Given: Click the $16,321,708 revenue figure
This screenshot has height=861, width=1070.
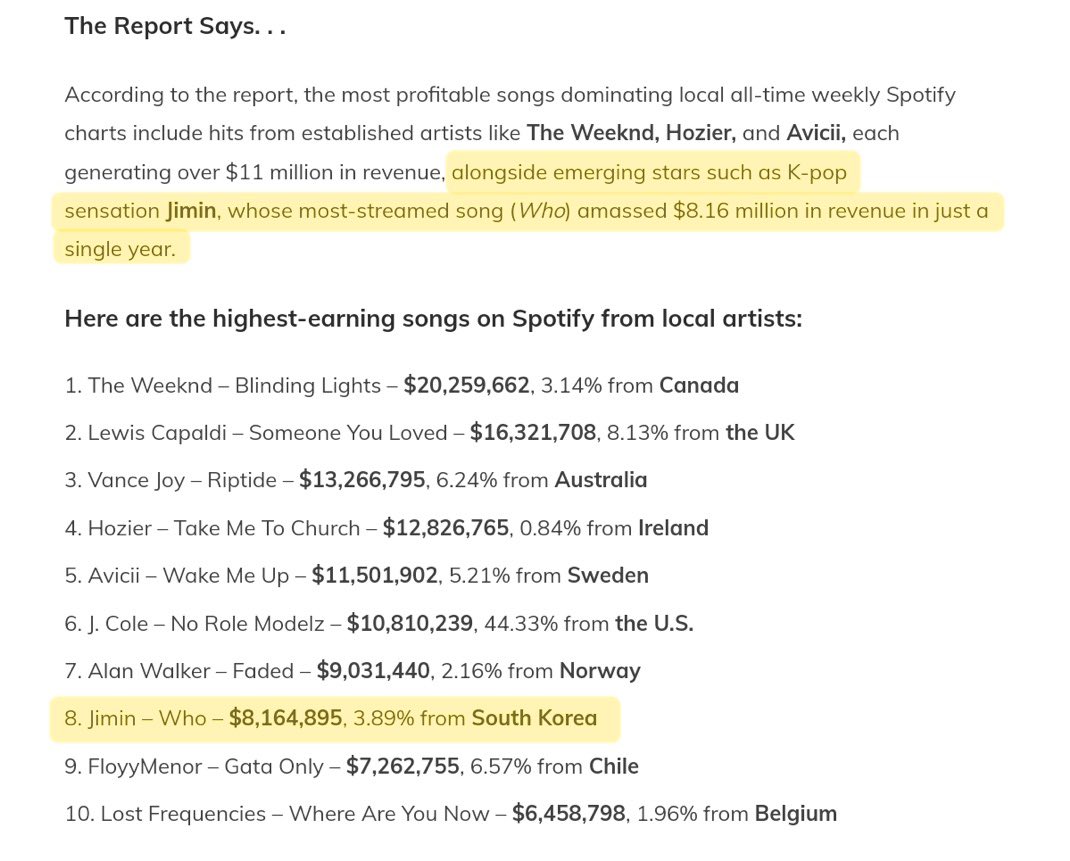Looking at the screenshot, I should click(x=533, y=433).
